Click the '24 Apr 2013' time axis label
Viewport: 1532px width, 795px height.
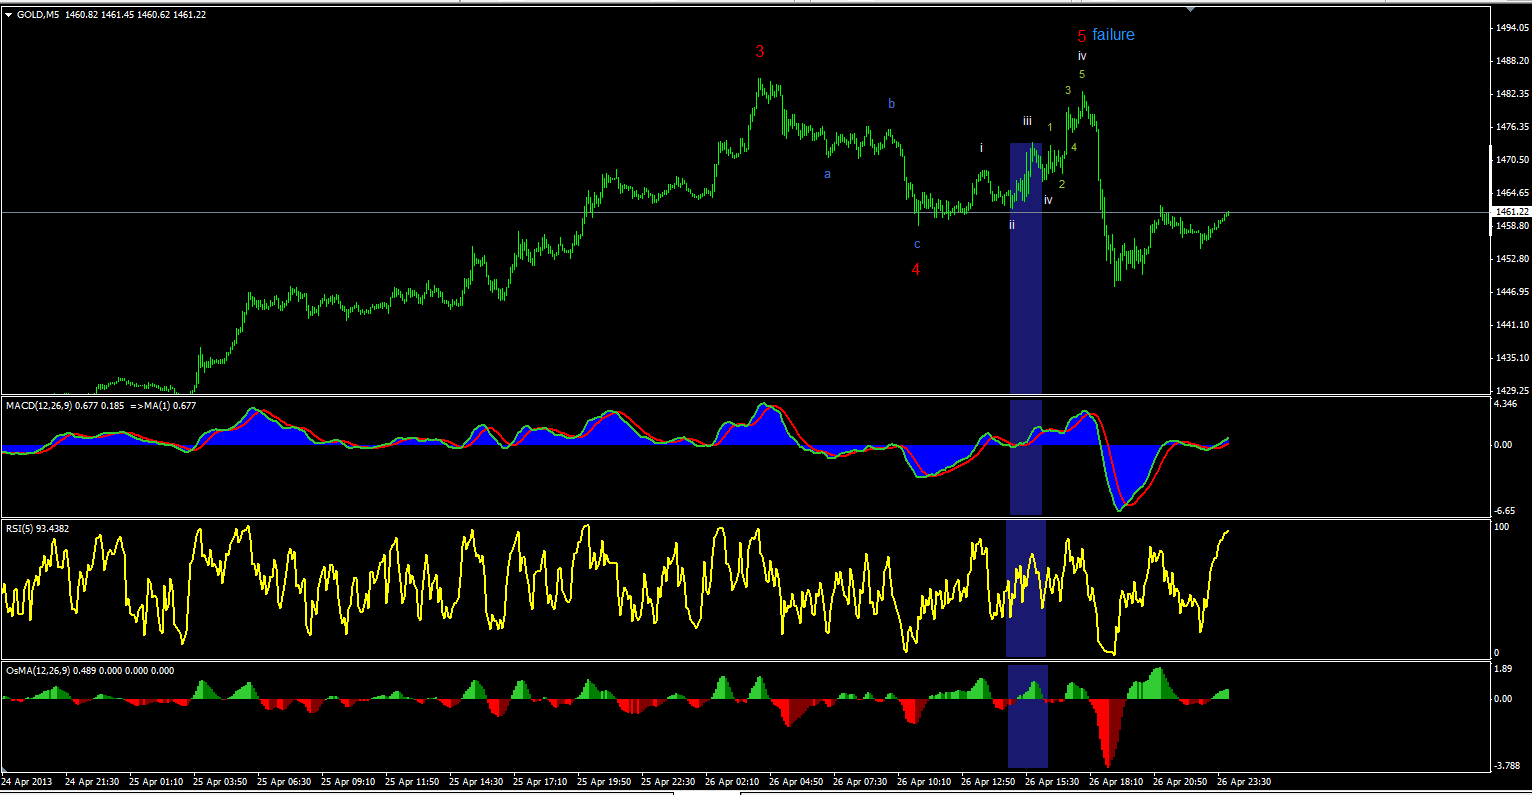coord(27,781)
